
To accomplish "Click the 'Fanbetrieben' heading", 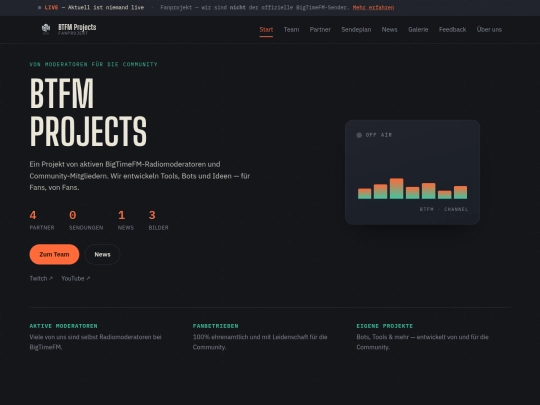I will click(x=216, y=326).
